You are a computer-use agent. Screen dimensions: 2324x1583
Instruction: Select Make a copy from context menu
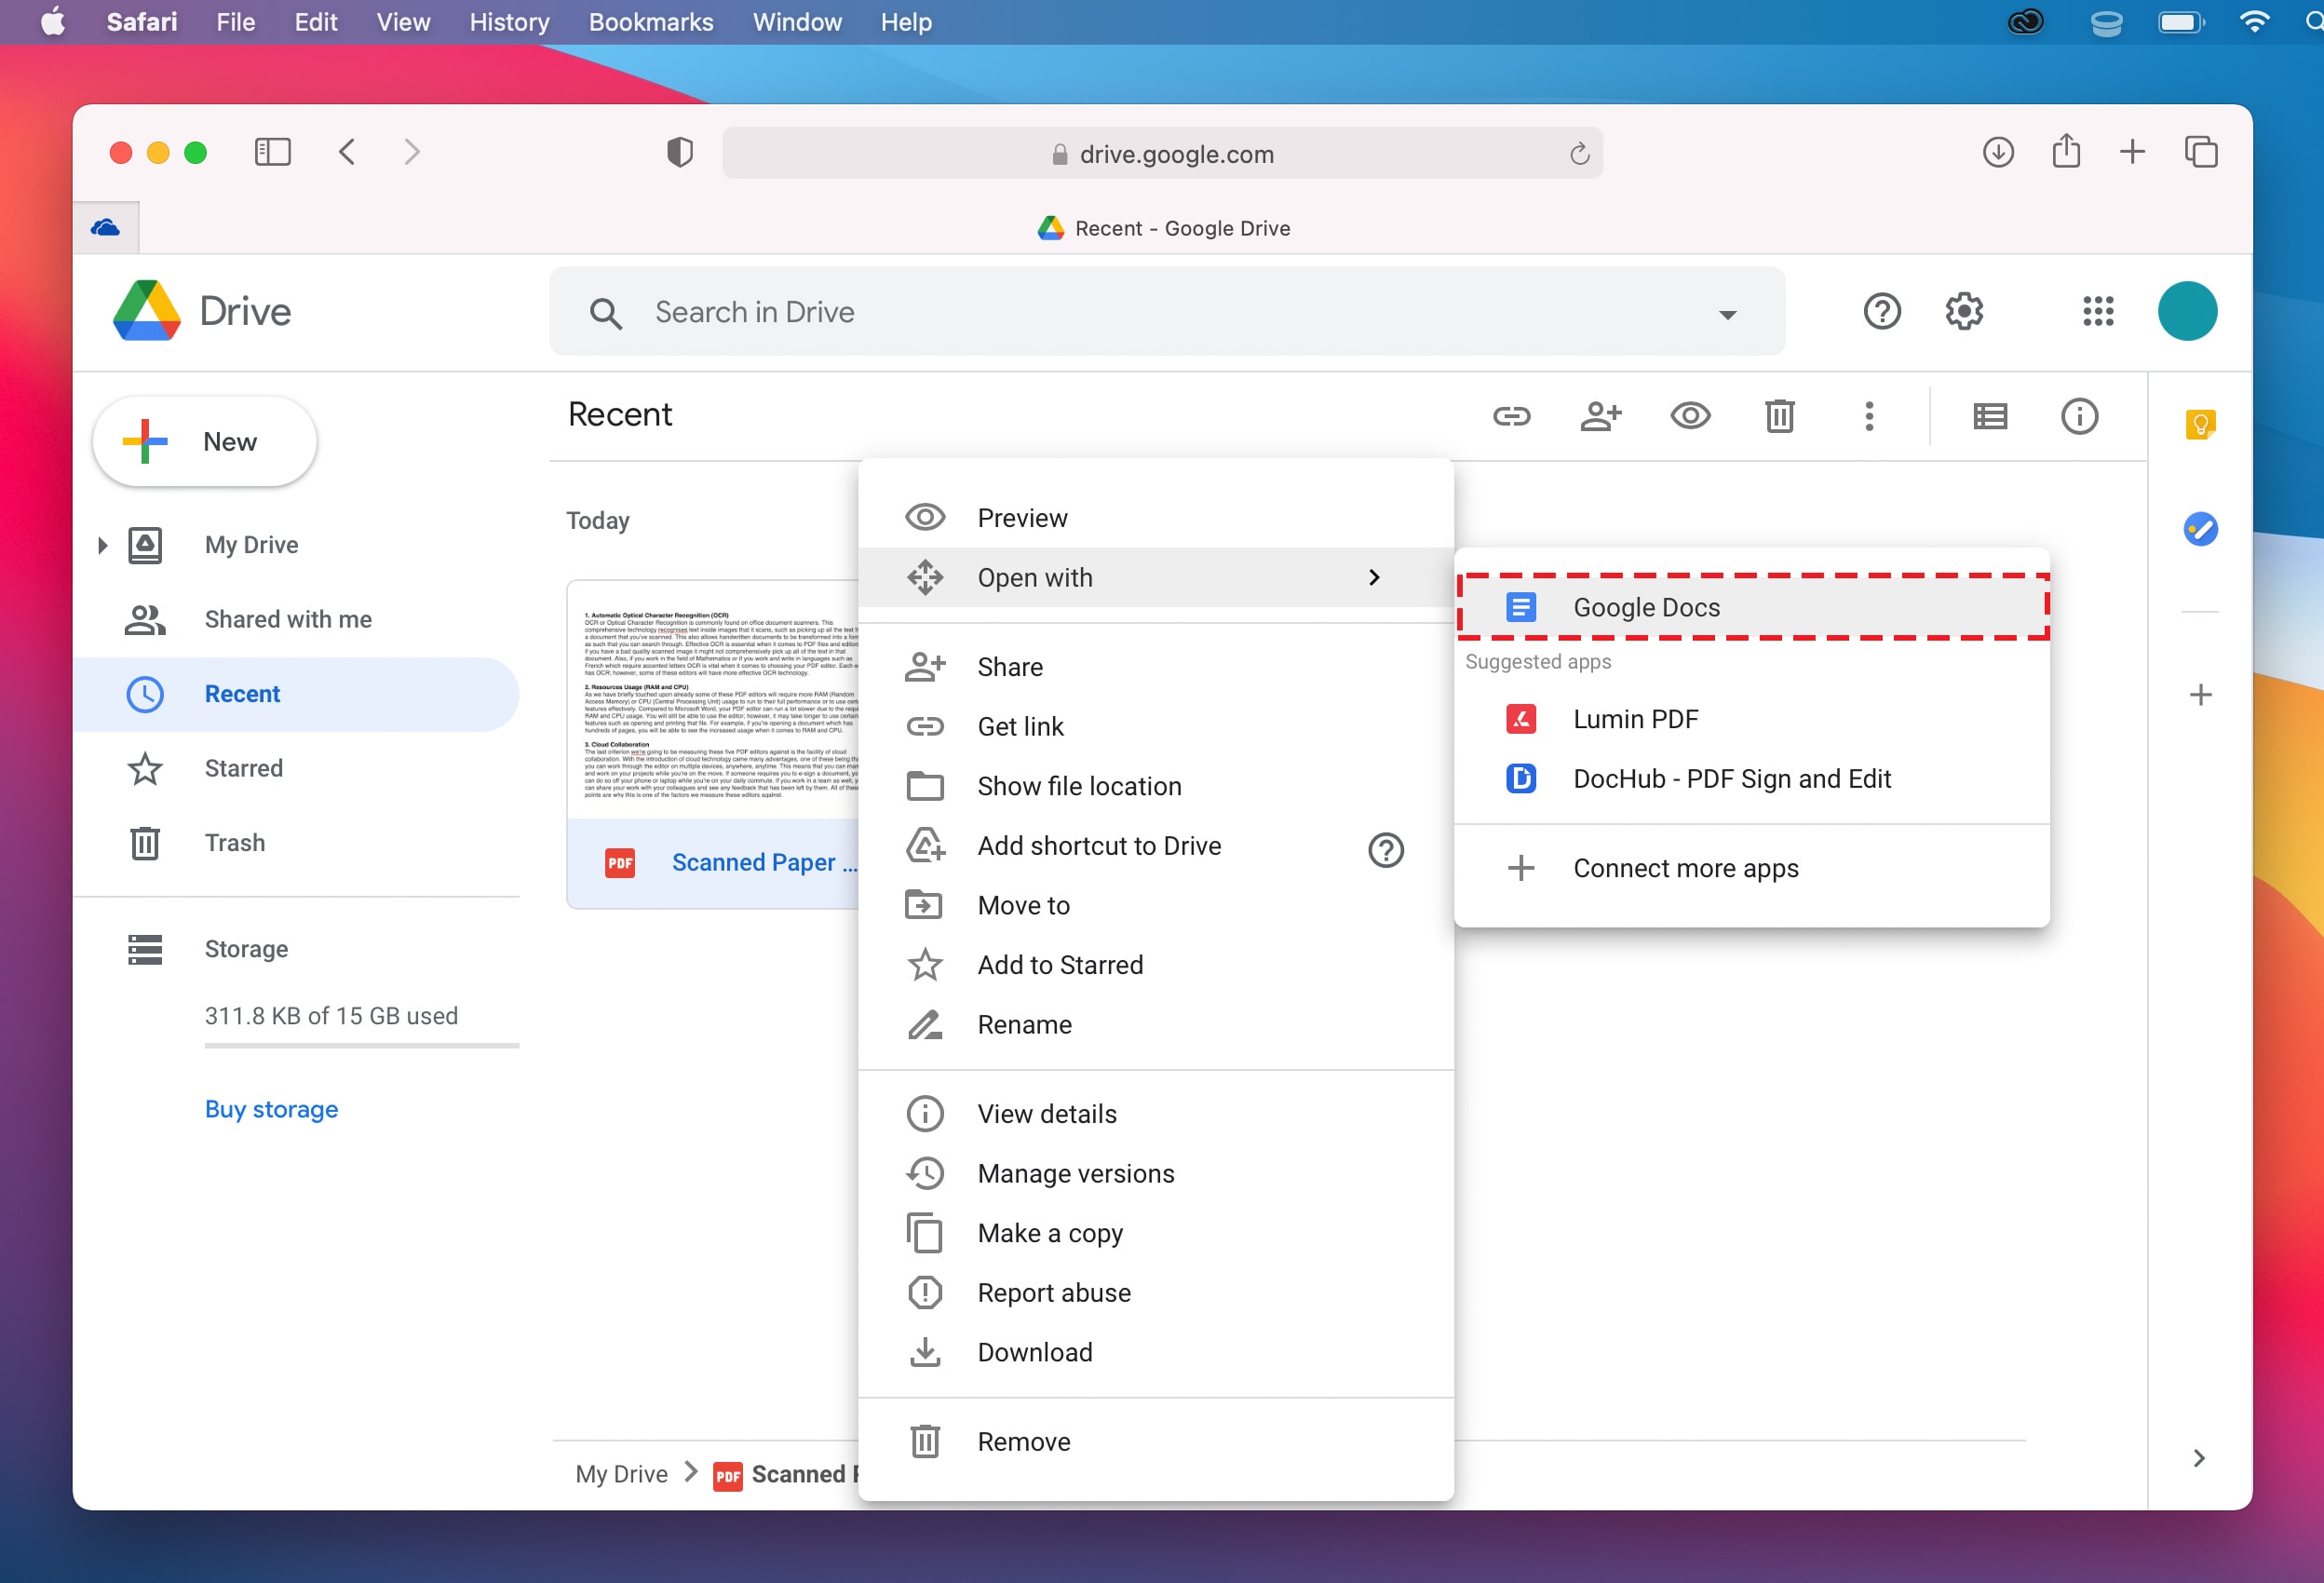[x=1049, y=1233]
